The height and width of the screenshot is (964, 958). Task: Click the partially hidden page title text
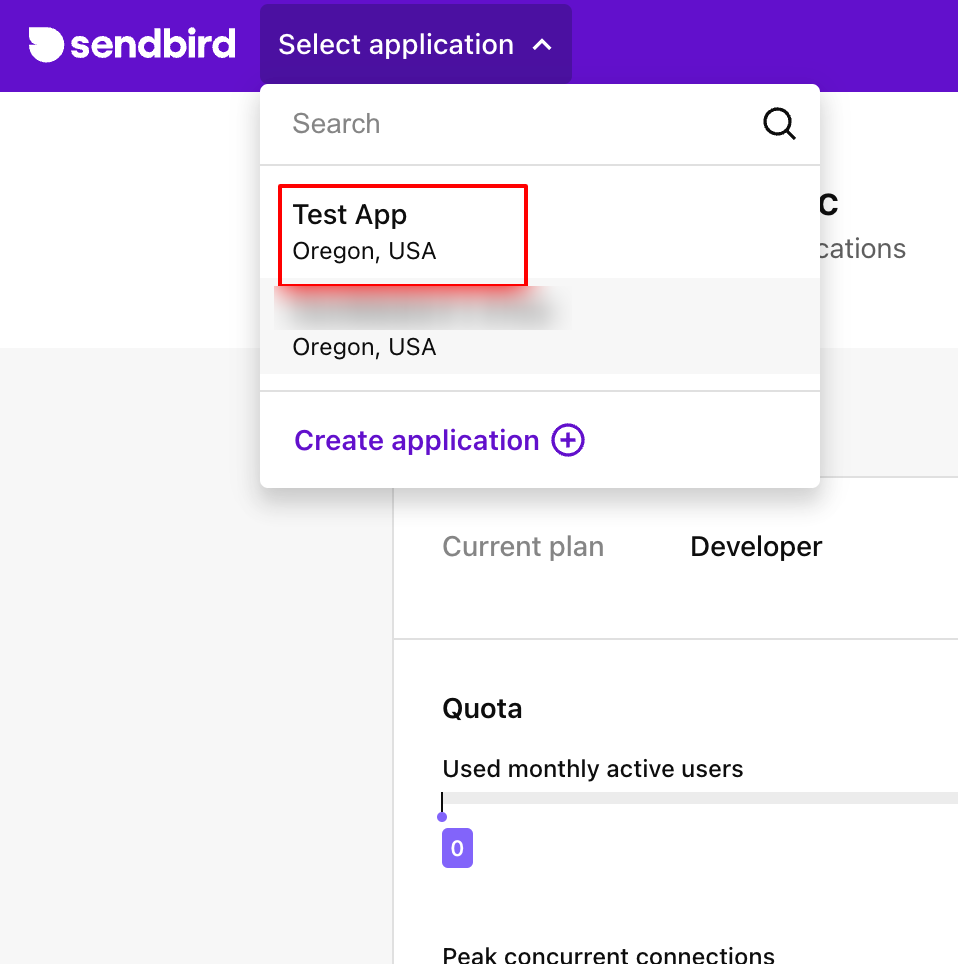829,204
